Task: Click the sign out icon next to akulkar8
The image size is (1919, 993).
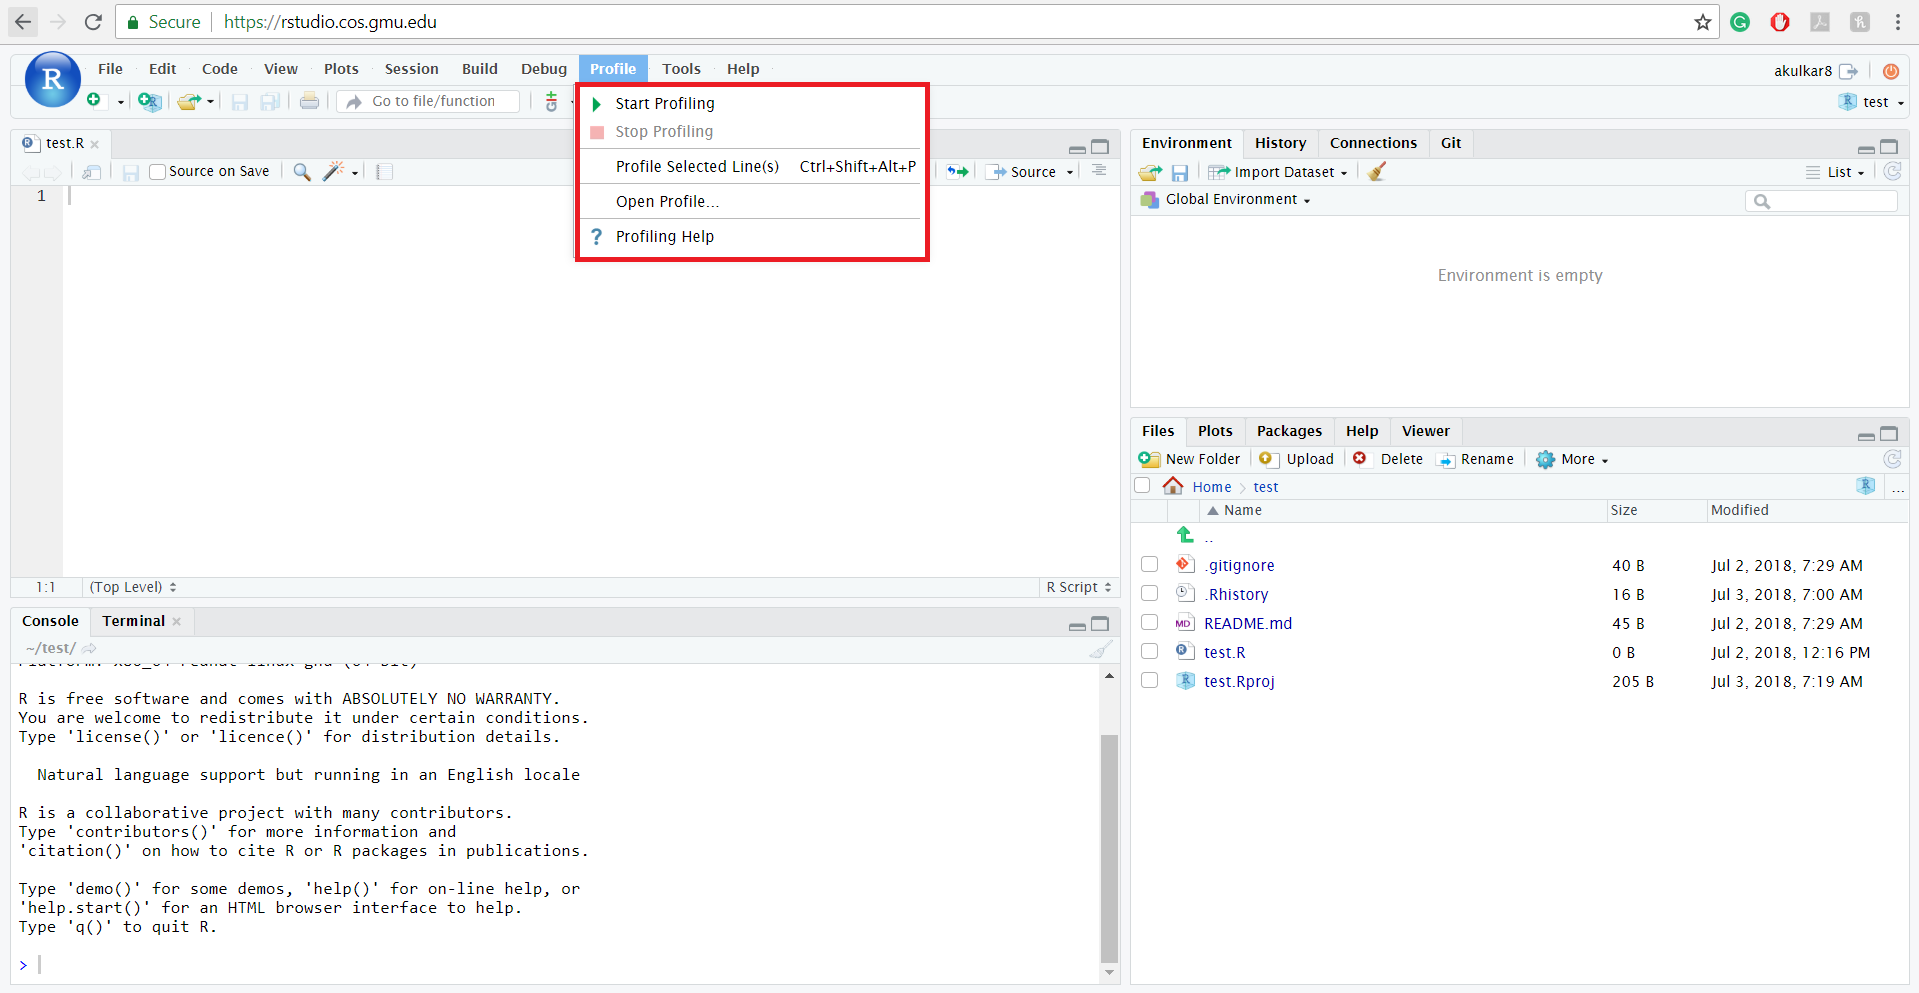Action: point(1848,71)
